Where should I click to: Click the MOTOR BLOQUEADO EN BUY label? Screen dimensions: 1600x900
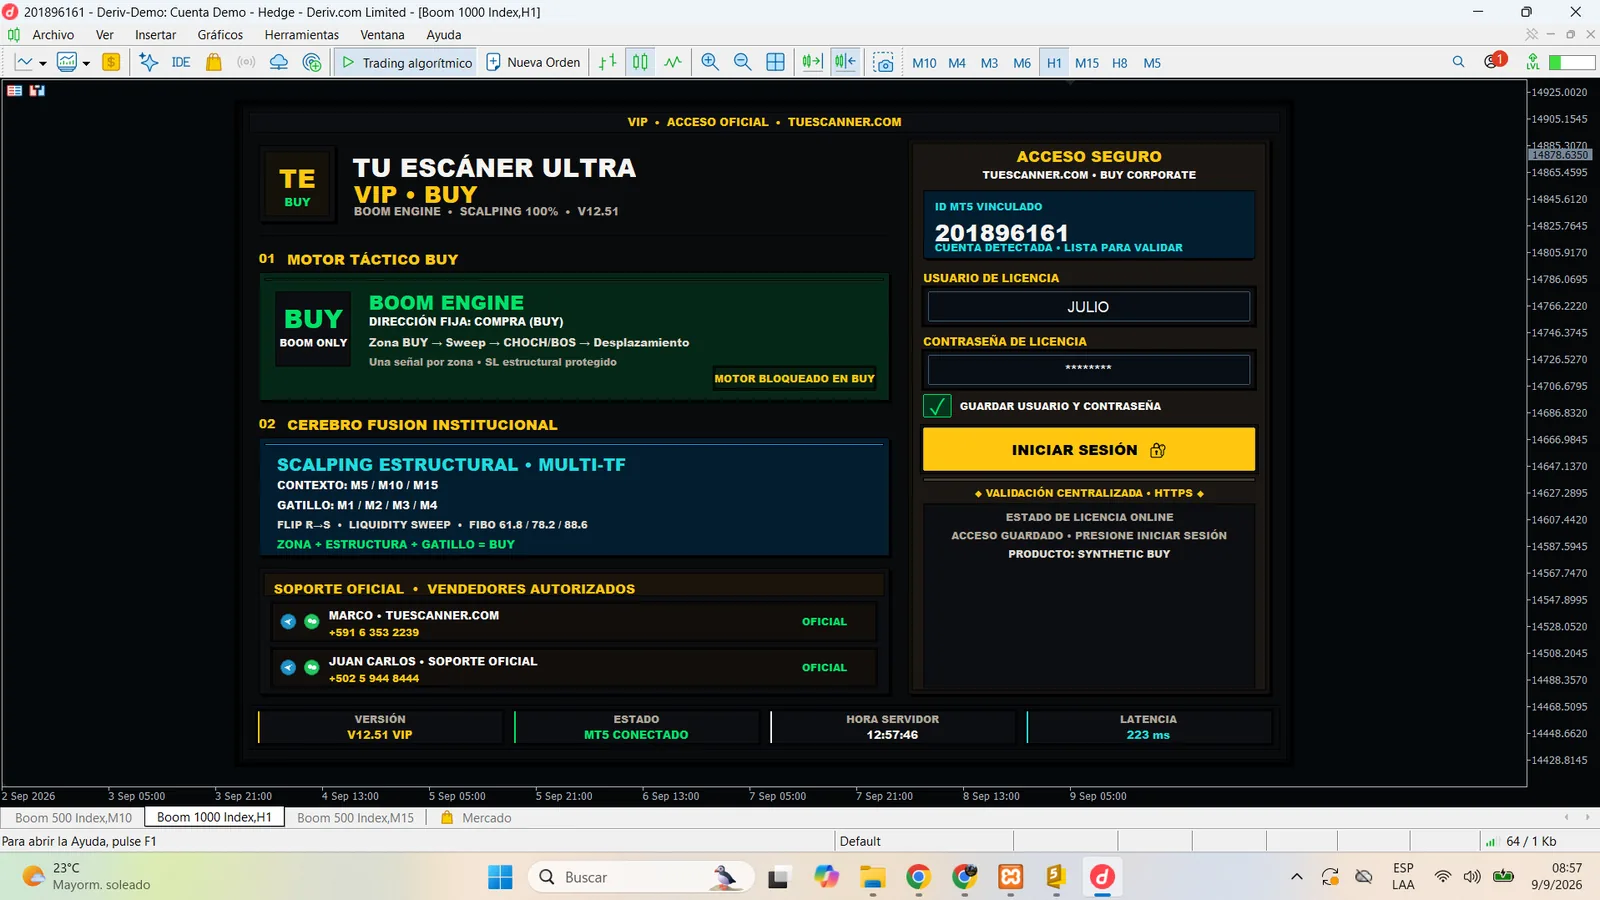(x=794, y=379)
